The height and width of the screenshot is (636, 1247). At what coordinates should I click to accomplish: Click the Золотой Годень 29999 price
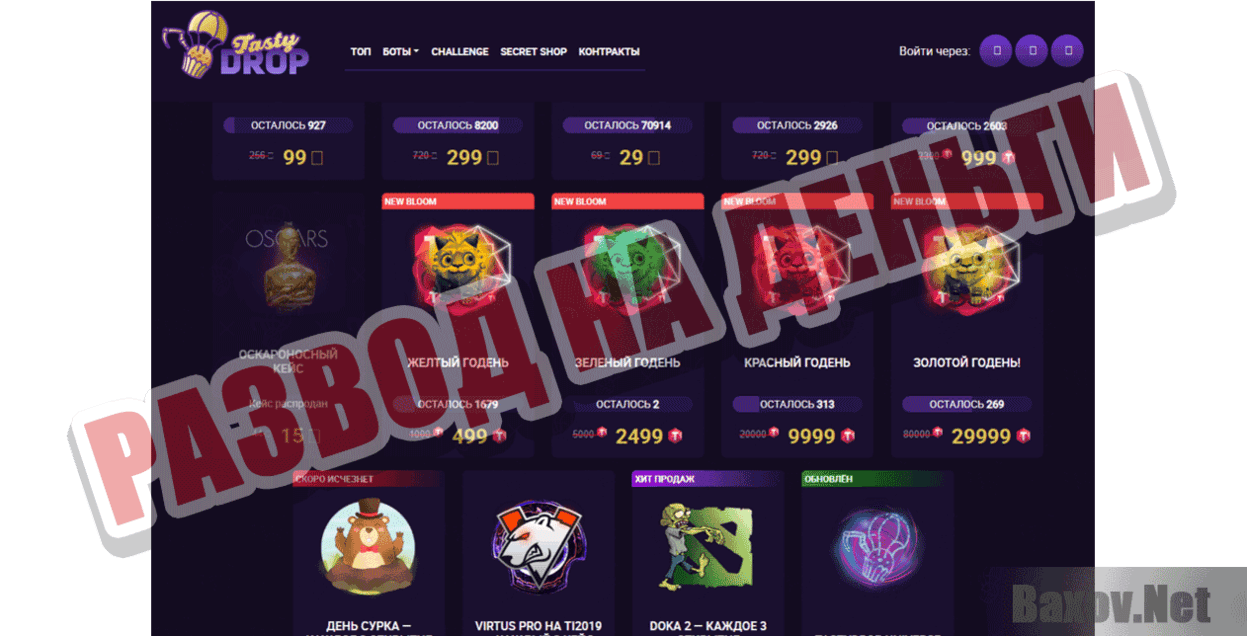tap(981, 436)
